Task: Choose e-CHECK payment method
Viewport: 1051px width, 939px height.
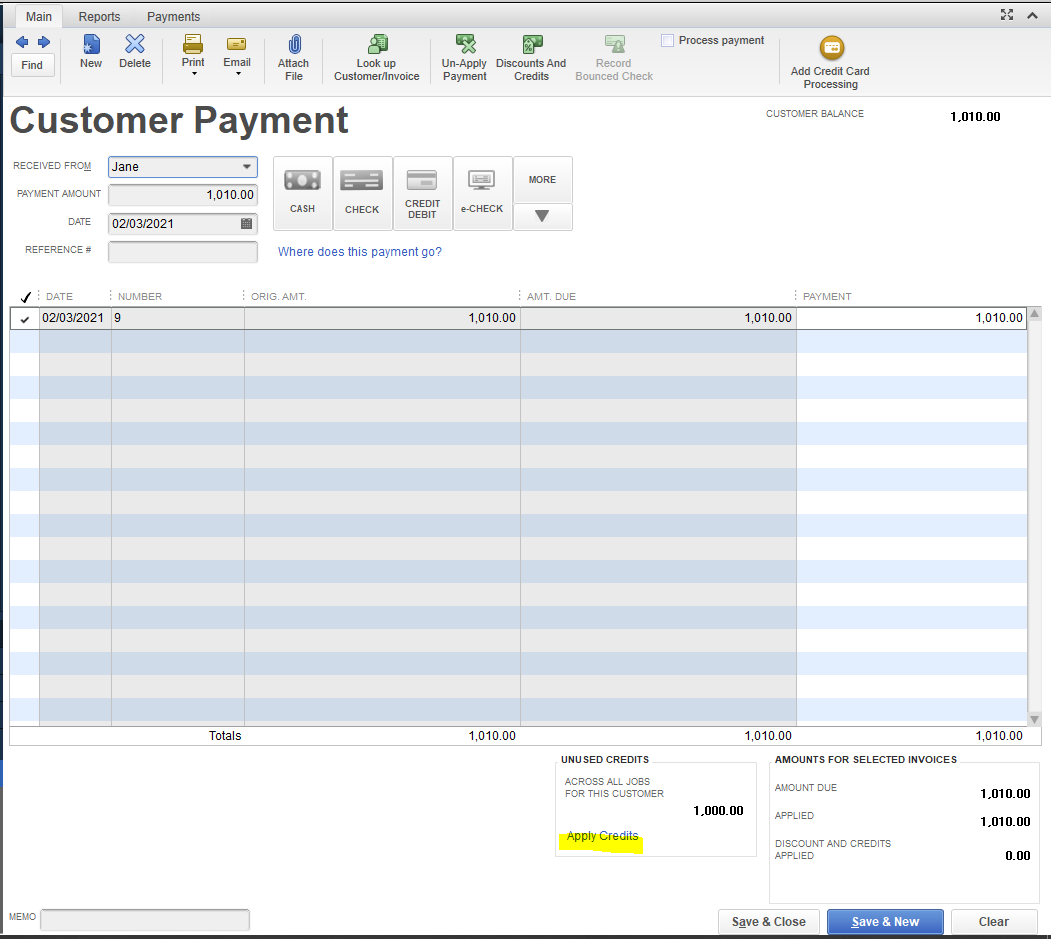Action: [482, 193]
